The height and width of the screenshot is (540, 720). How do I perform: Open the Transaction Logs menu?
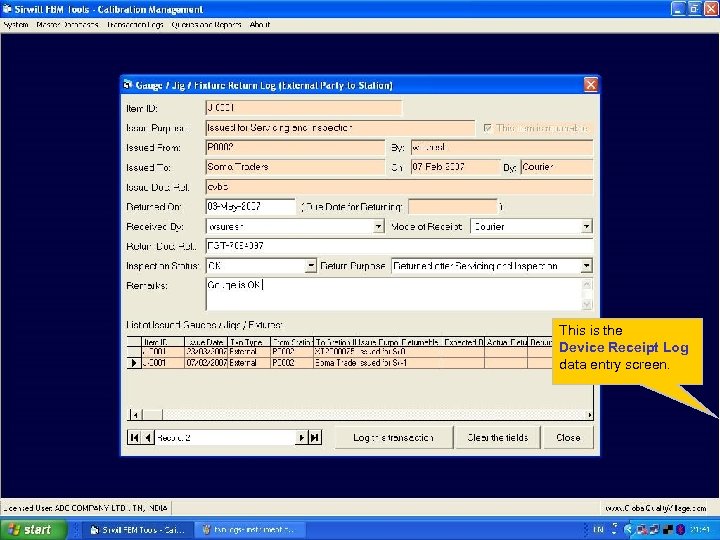tap(135, 25)
